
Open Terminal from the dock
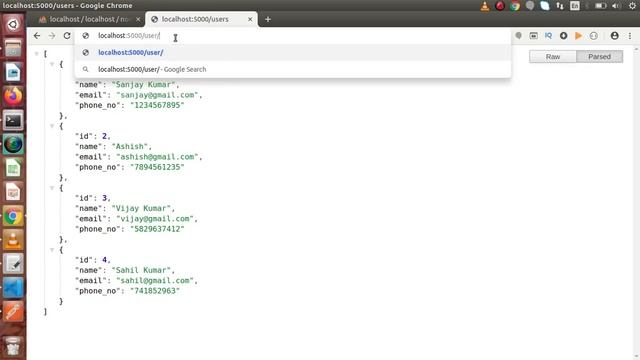pos(13,120)
